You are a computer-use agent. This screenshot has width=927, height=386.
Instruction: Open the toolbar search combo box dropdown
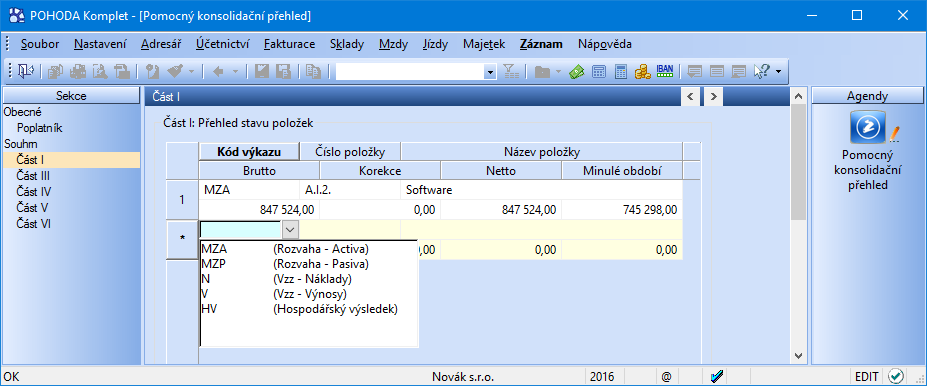pyautogui.click(x=490, y=72)
